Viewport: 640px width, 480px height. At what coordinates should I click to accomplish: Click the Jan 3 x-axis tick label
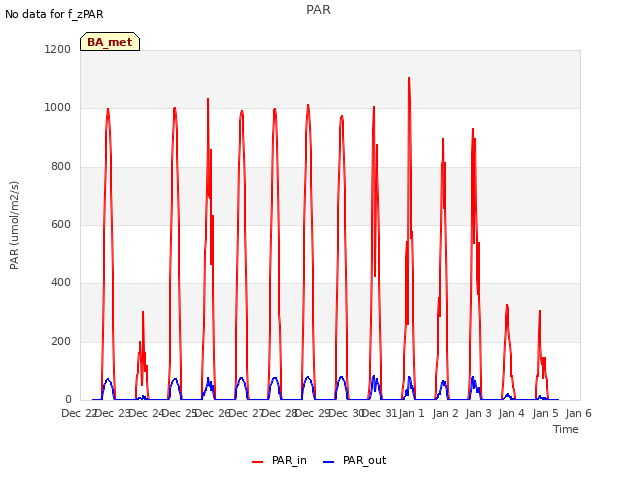(x=478, y=413)
